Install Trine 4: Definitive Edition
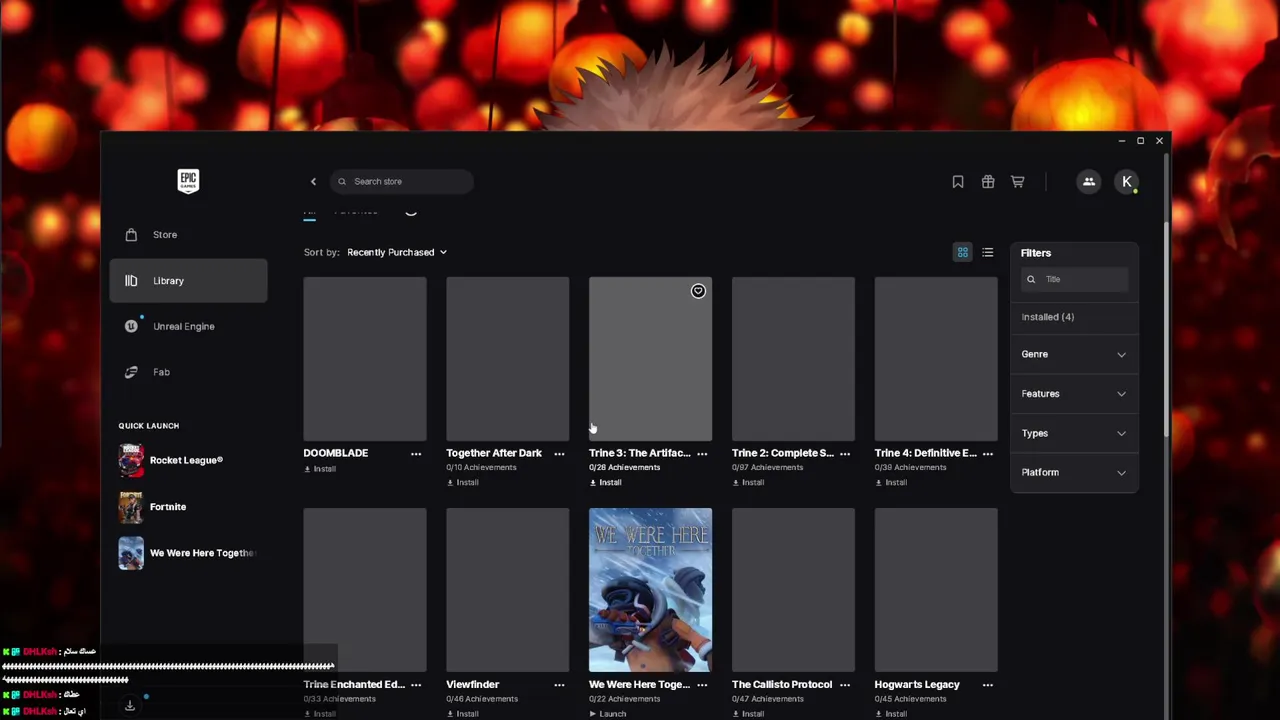This screenshot has height=720, width=1280. pos(892,482)
